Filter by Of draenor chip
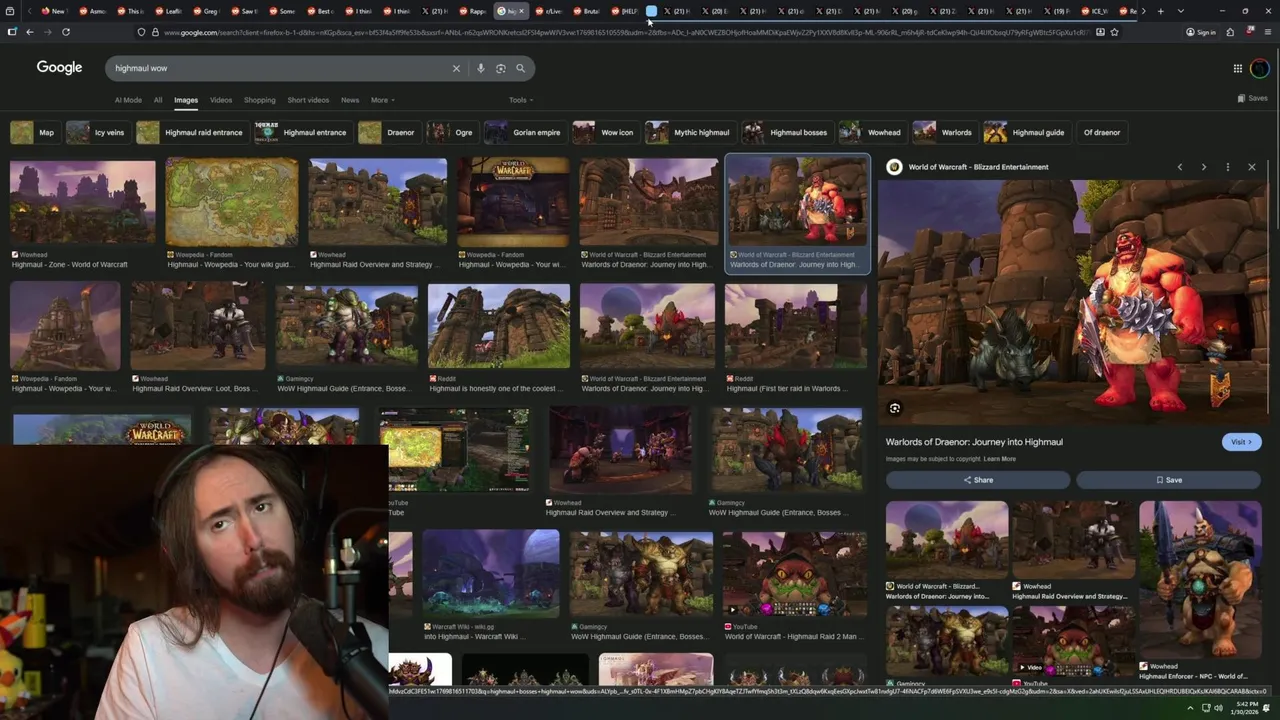 (x=1102, y=132)
